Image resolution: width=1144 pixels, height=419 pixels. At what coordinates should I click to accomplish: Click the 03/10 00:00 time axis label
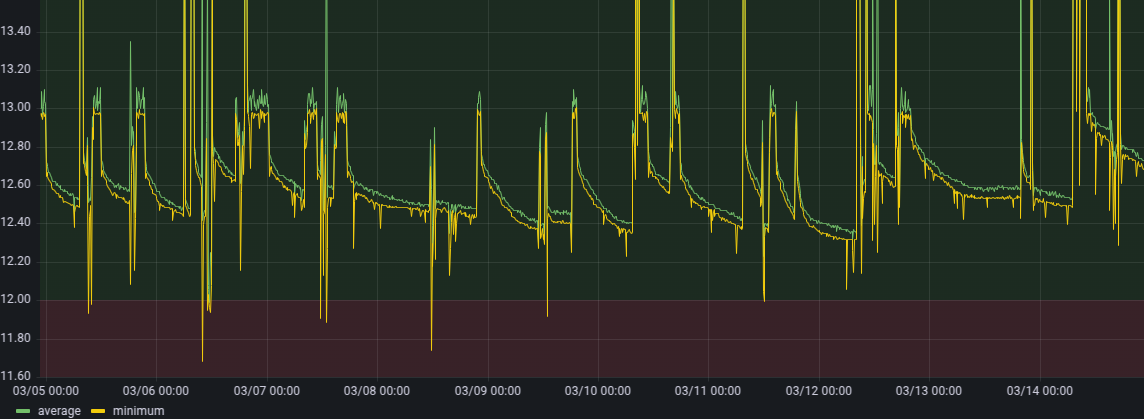pos(597,390)
